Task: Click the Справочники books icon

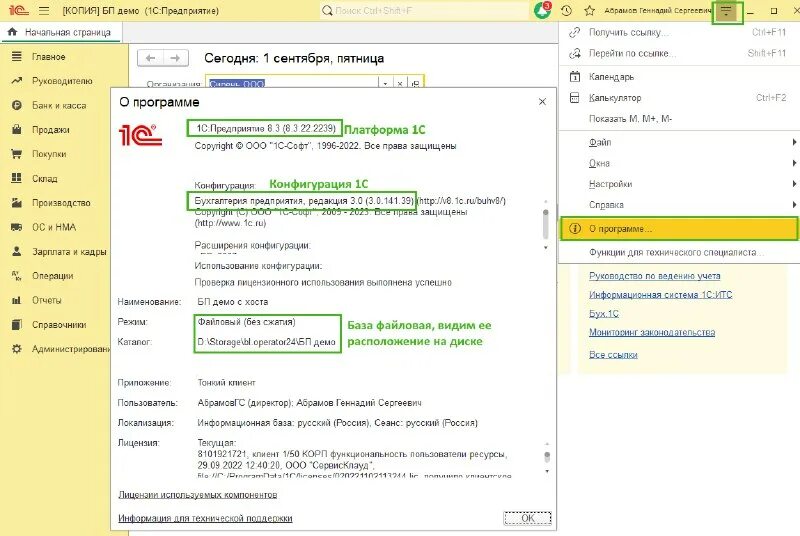Action: [17, 324]
